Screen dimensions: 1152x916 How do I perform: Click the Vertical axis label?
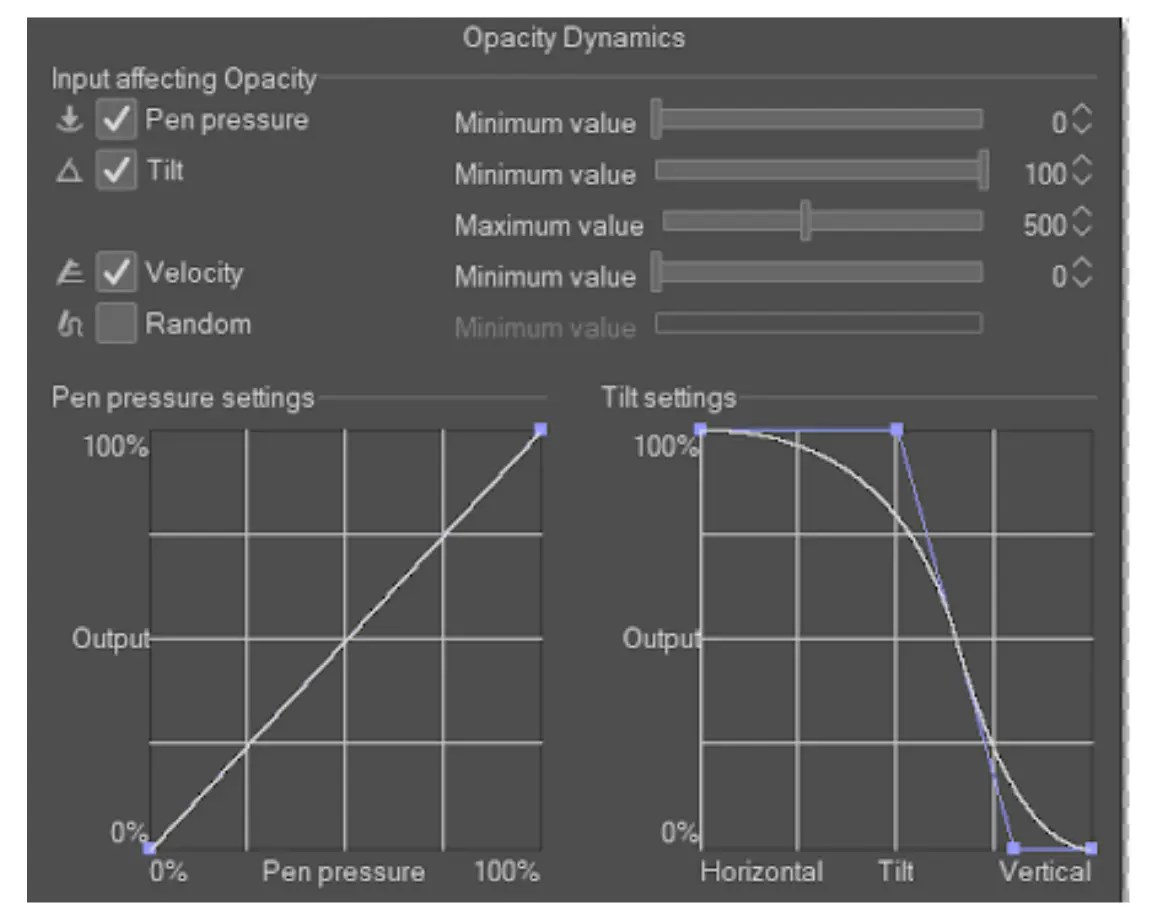point(1045,871)
